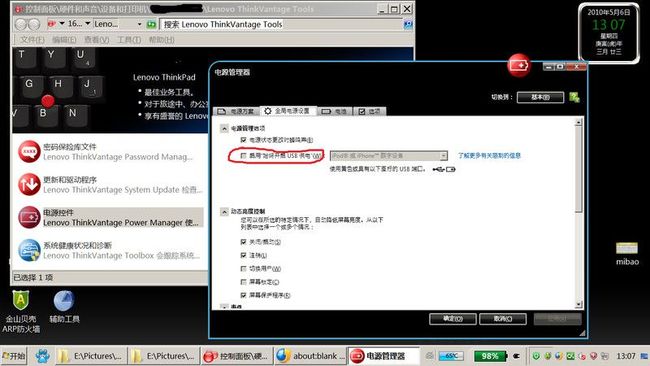
Task: Check the 屏幕锁定 checkbox
Action: click(243, 282)
